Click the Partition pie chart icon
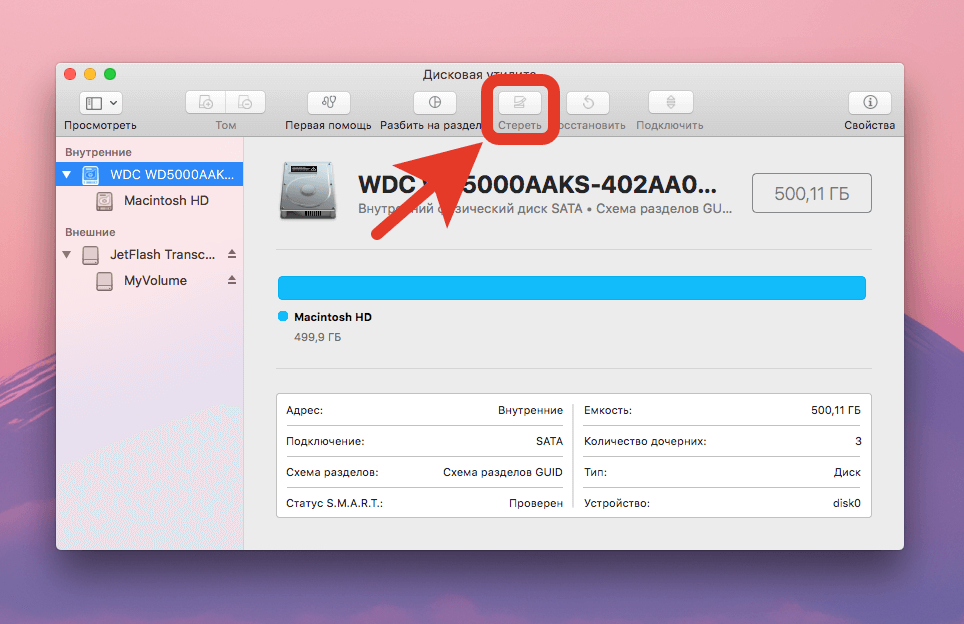 [x=435, y=102]
